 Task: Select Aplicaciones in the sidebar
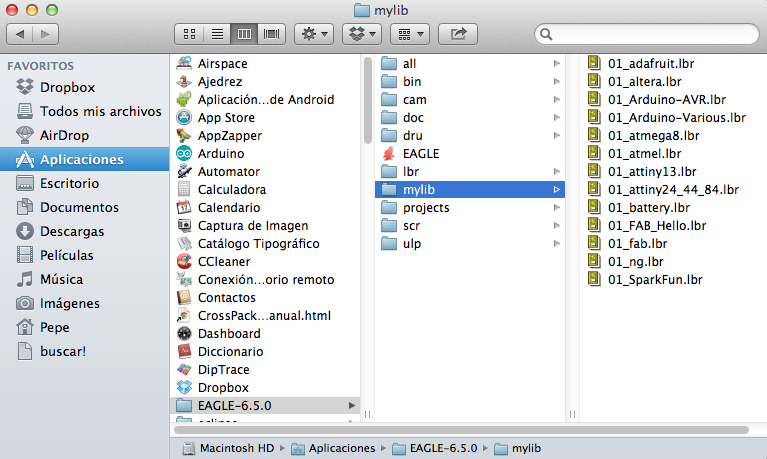[x=84, y=159]
